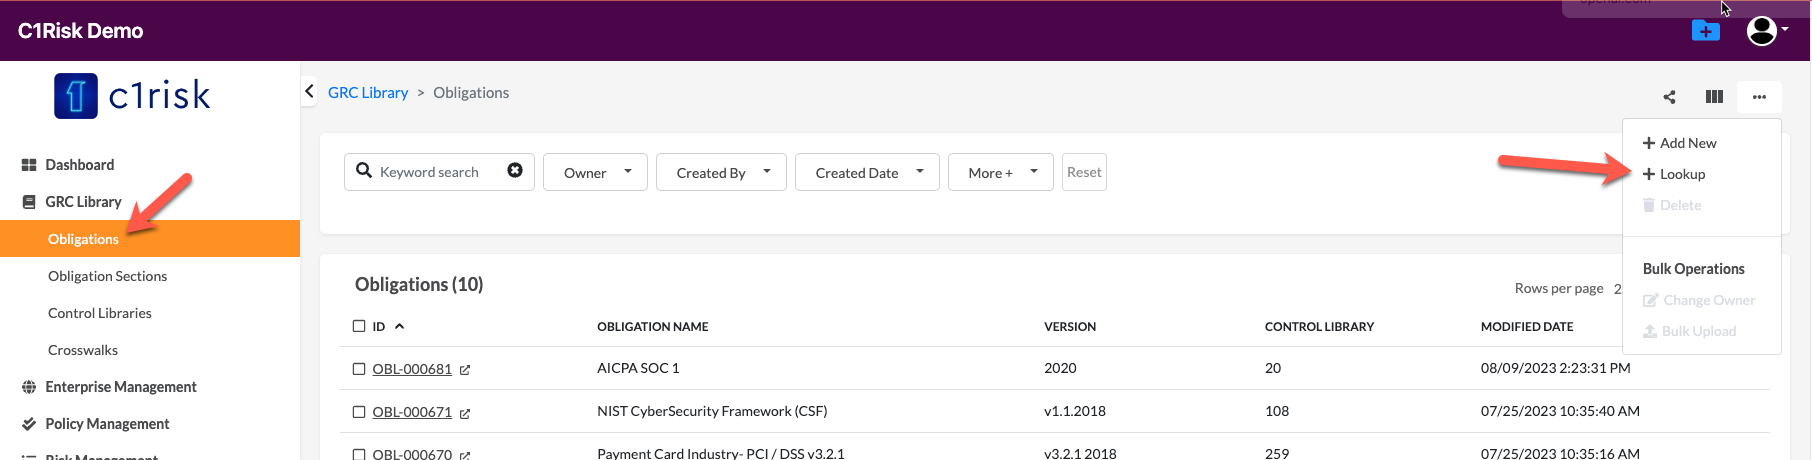Expand the Owner filter dropdown
Image resolution: width=1812 pixels, height=460 pixels.
tap(595, 172)
